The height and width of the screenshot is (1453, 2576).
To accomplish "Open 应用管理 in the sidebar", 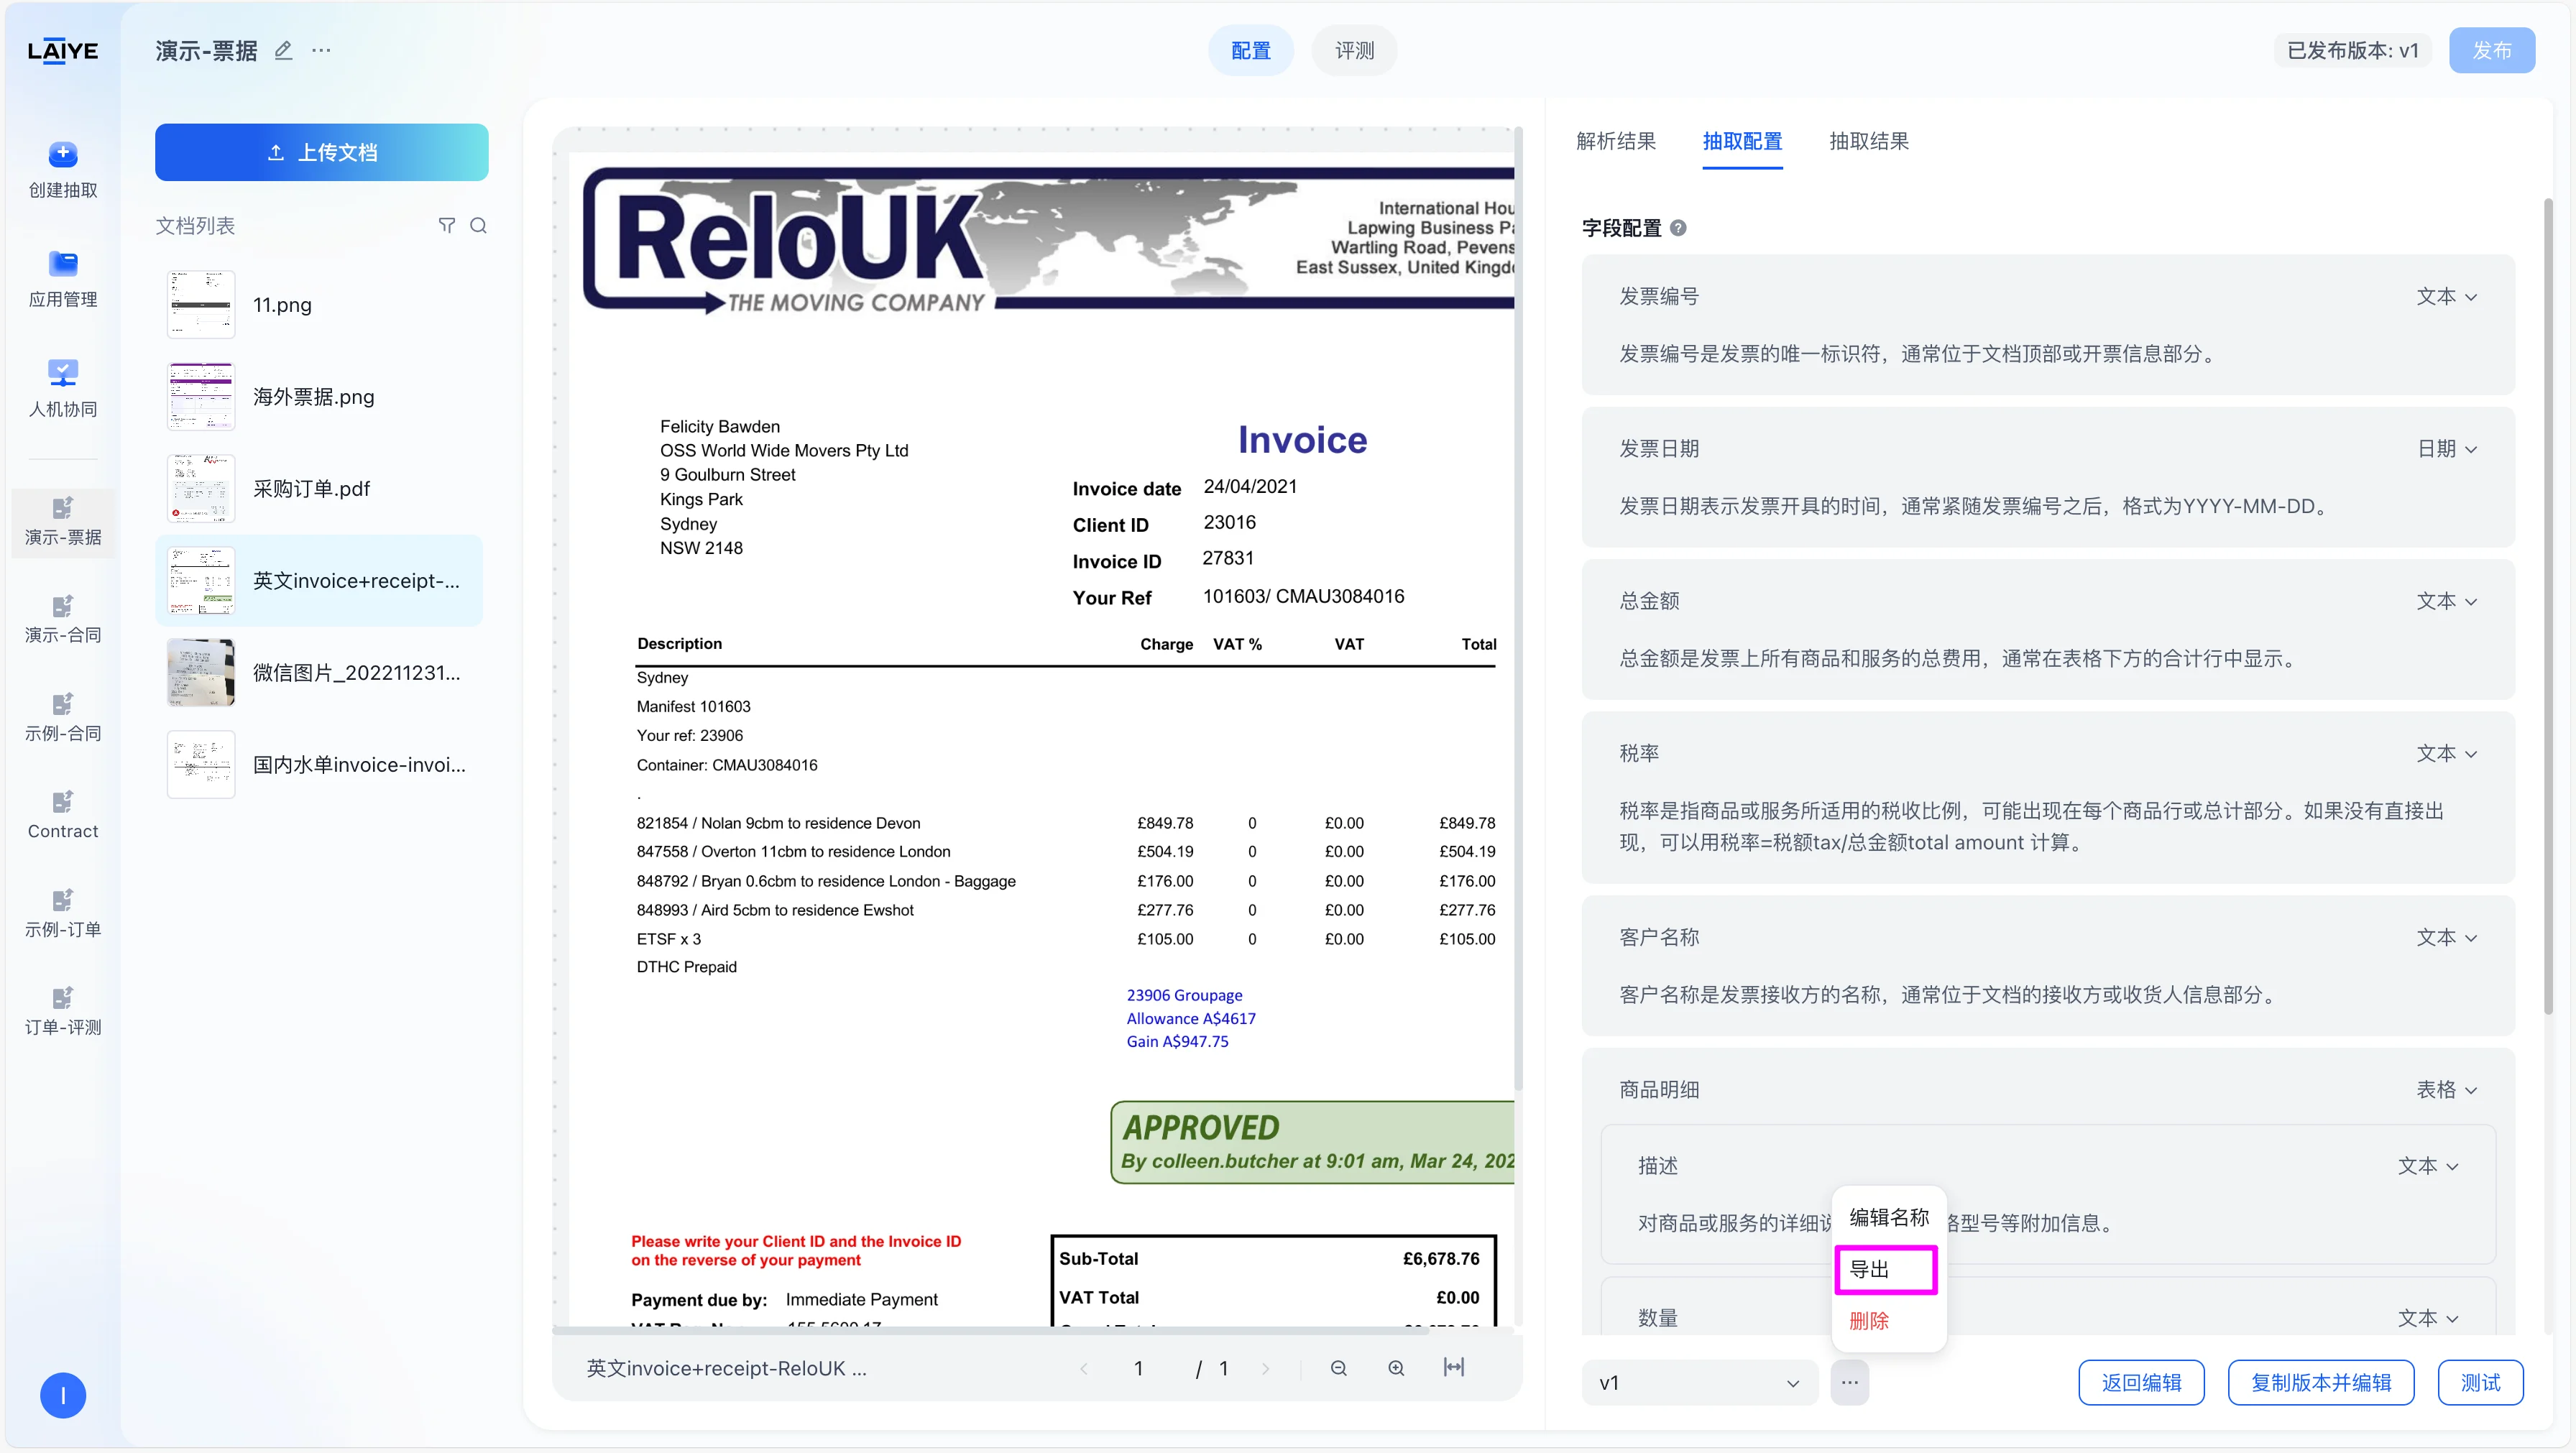I will click(x=62, y=279).
